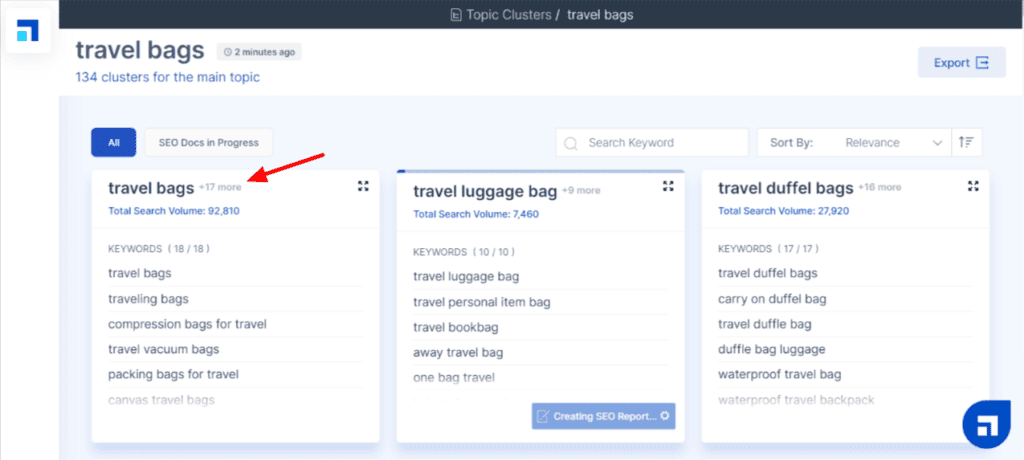Expand the travel luggage bag cluster card
Screen dimensions: 1024x460
tap(668, 187)
